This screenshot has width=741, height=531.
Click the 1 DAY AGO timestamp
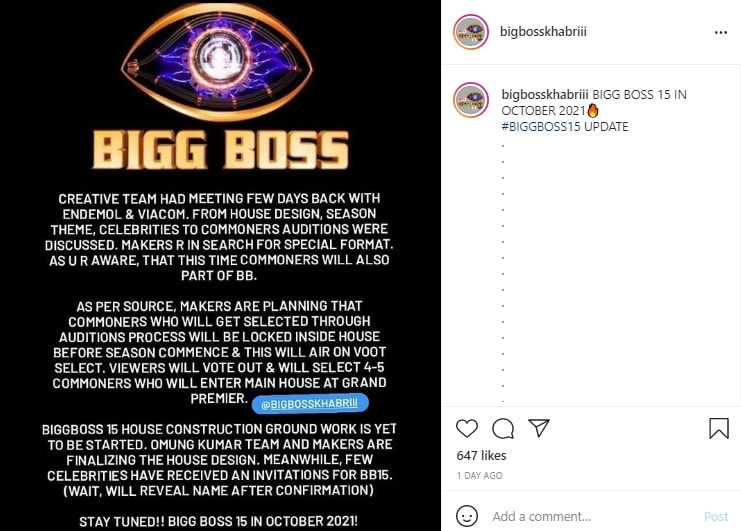pyautogui.click(x=479, y=476)
